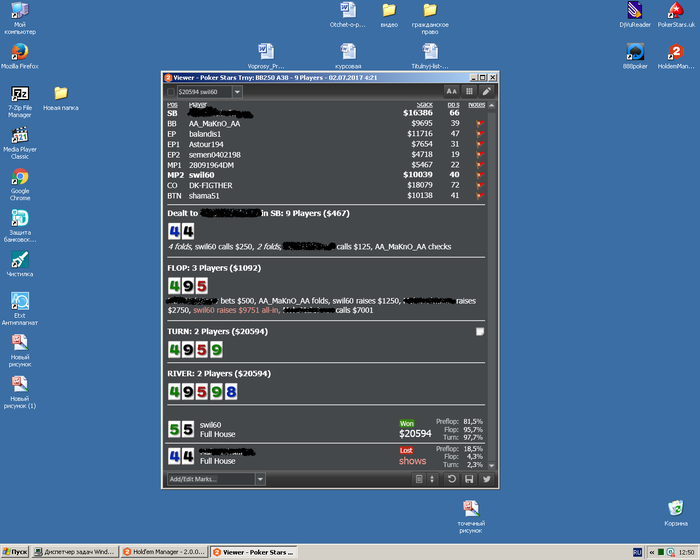
Task: Open the Etxt Антиплагиат desktop icon
Action: coord(20,309)
